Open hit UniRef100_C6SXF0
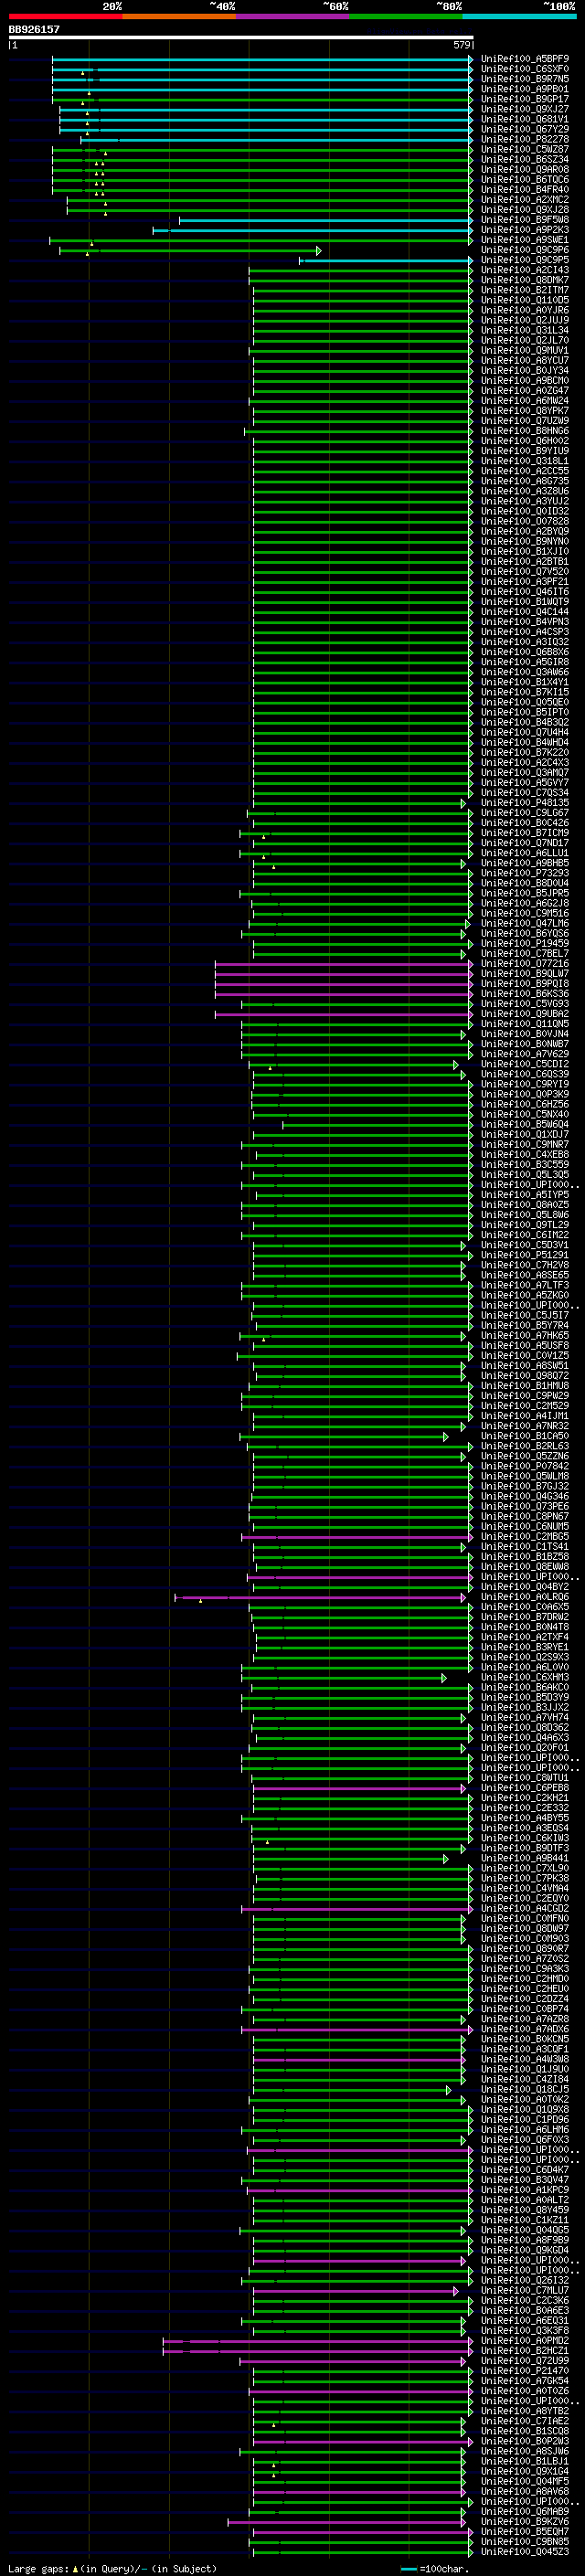Screen dimensions: 585x2576 [x=525, y=69]
